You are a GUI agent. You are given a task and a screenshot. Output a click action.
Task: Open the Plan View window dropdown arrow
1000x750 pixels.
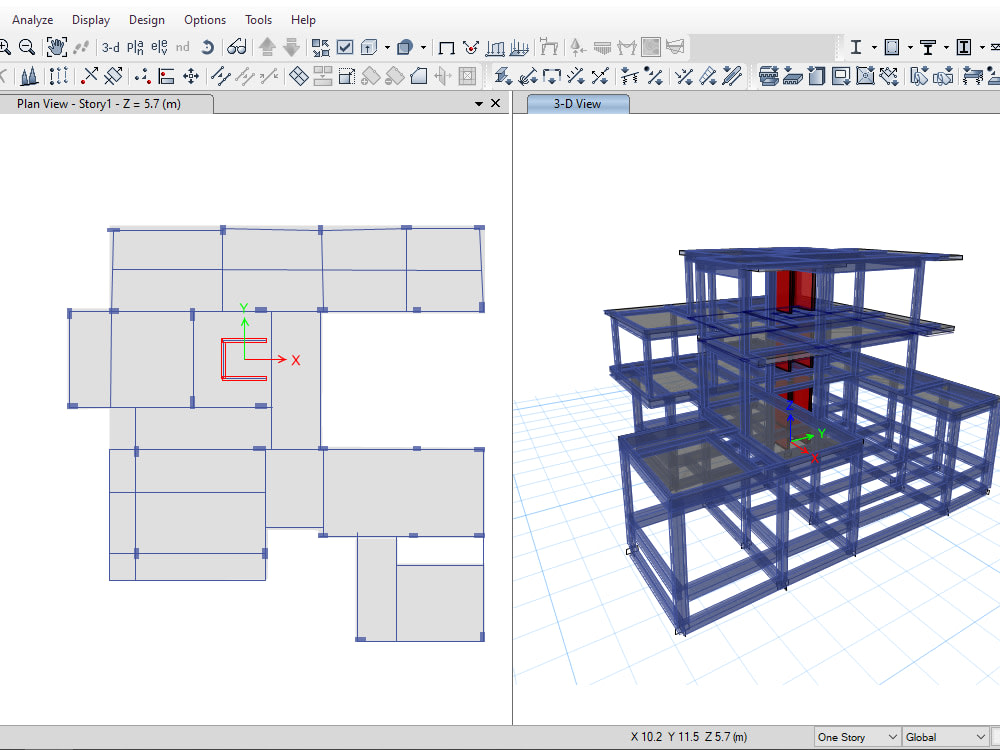tap(481, 103)
